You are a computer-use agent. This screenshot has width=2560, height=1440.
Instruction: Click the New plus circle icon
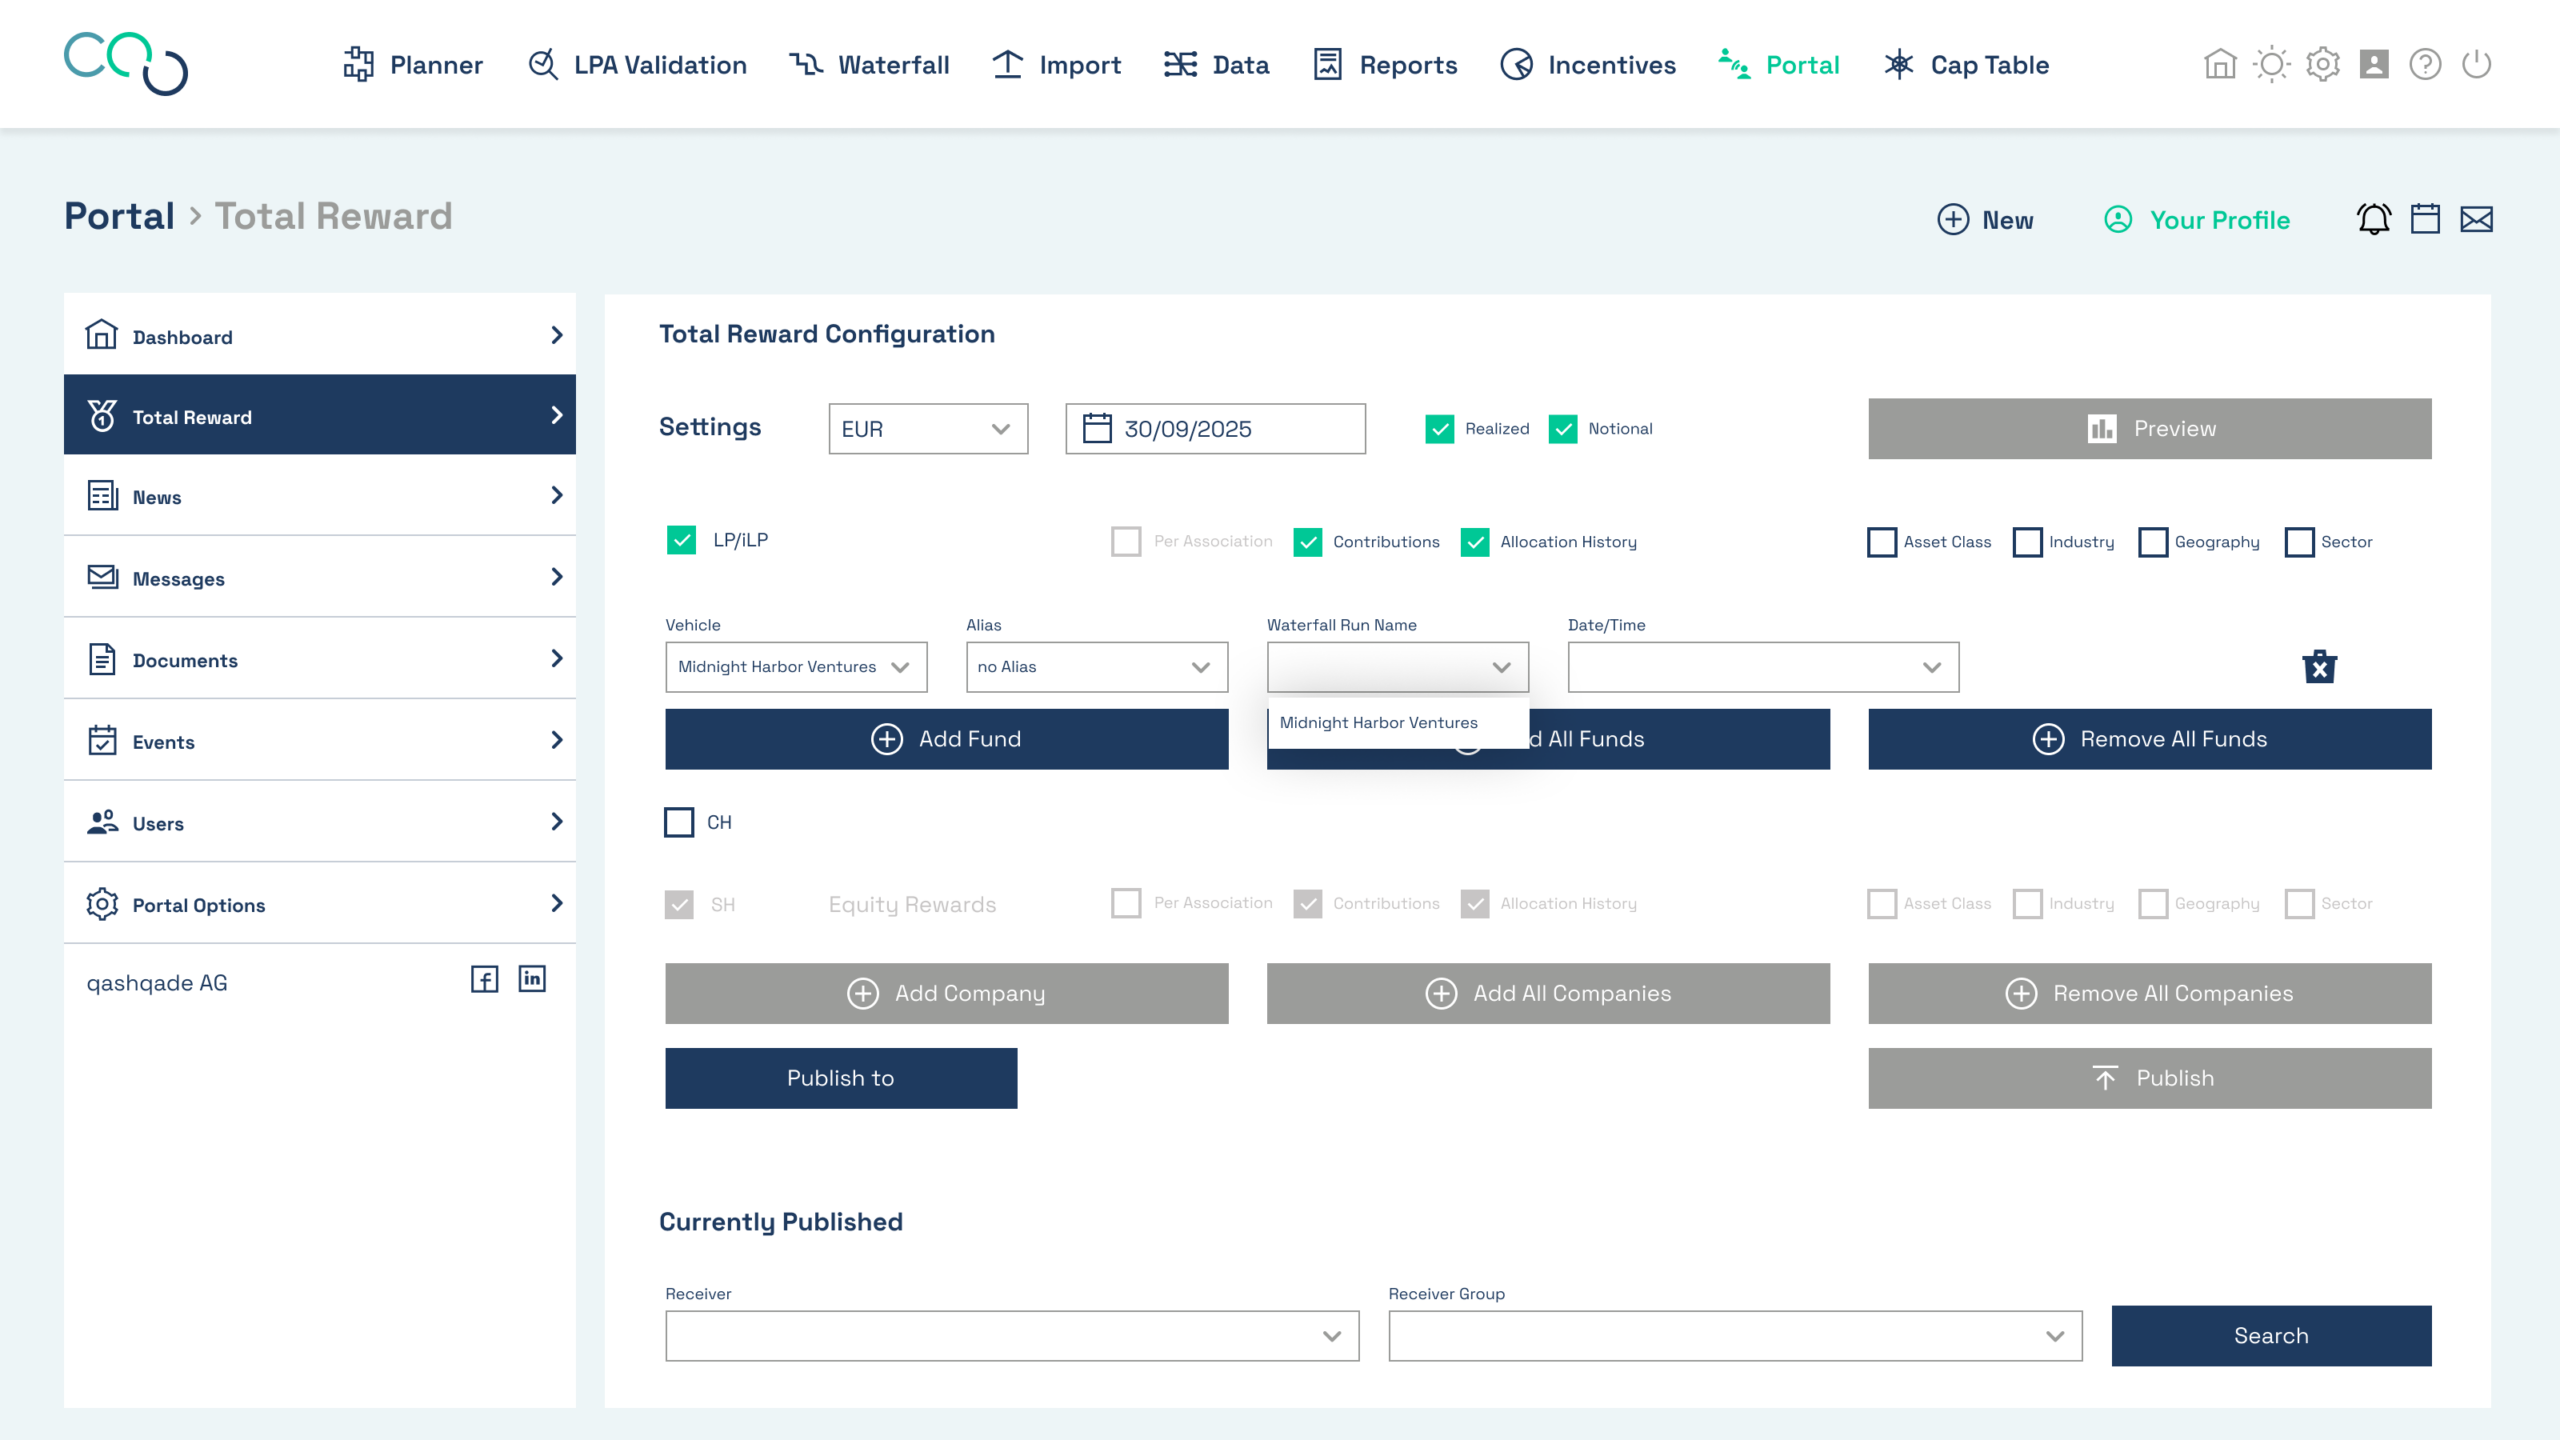point(1953,219)
